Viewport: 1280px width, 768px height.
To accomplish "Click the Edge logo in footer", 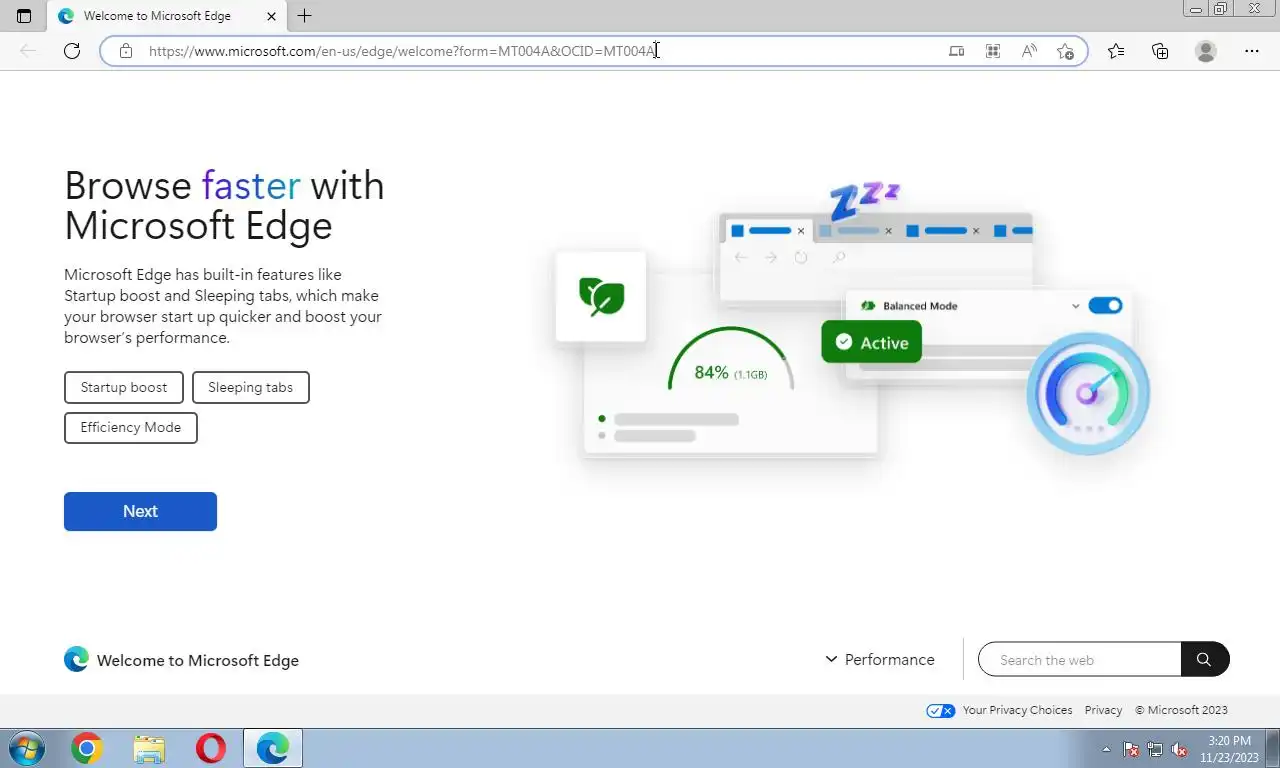I will point(76,659).
